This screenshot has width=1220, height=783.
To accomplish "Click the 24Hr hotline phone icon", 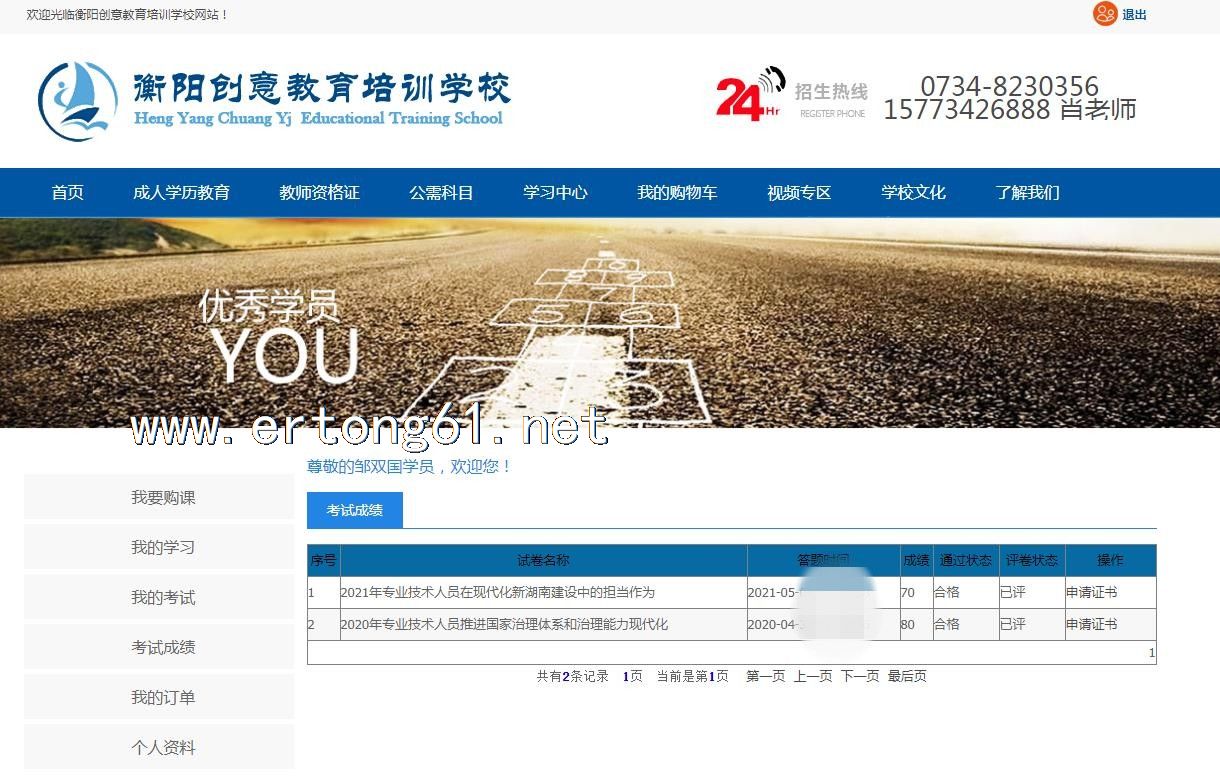I will click(749, 95).
